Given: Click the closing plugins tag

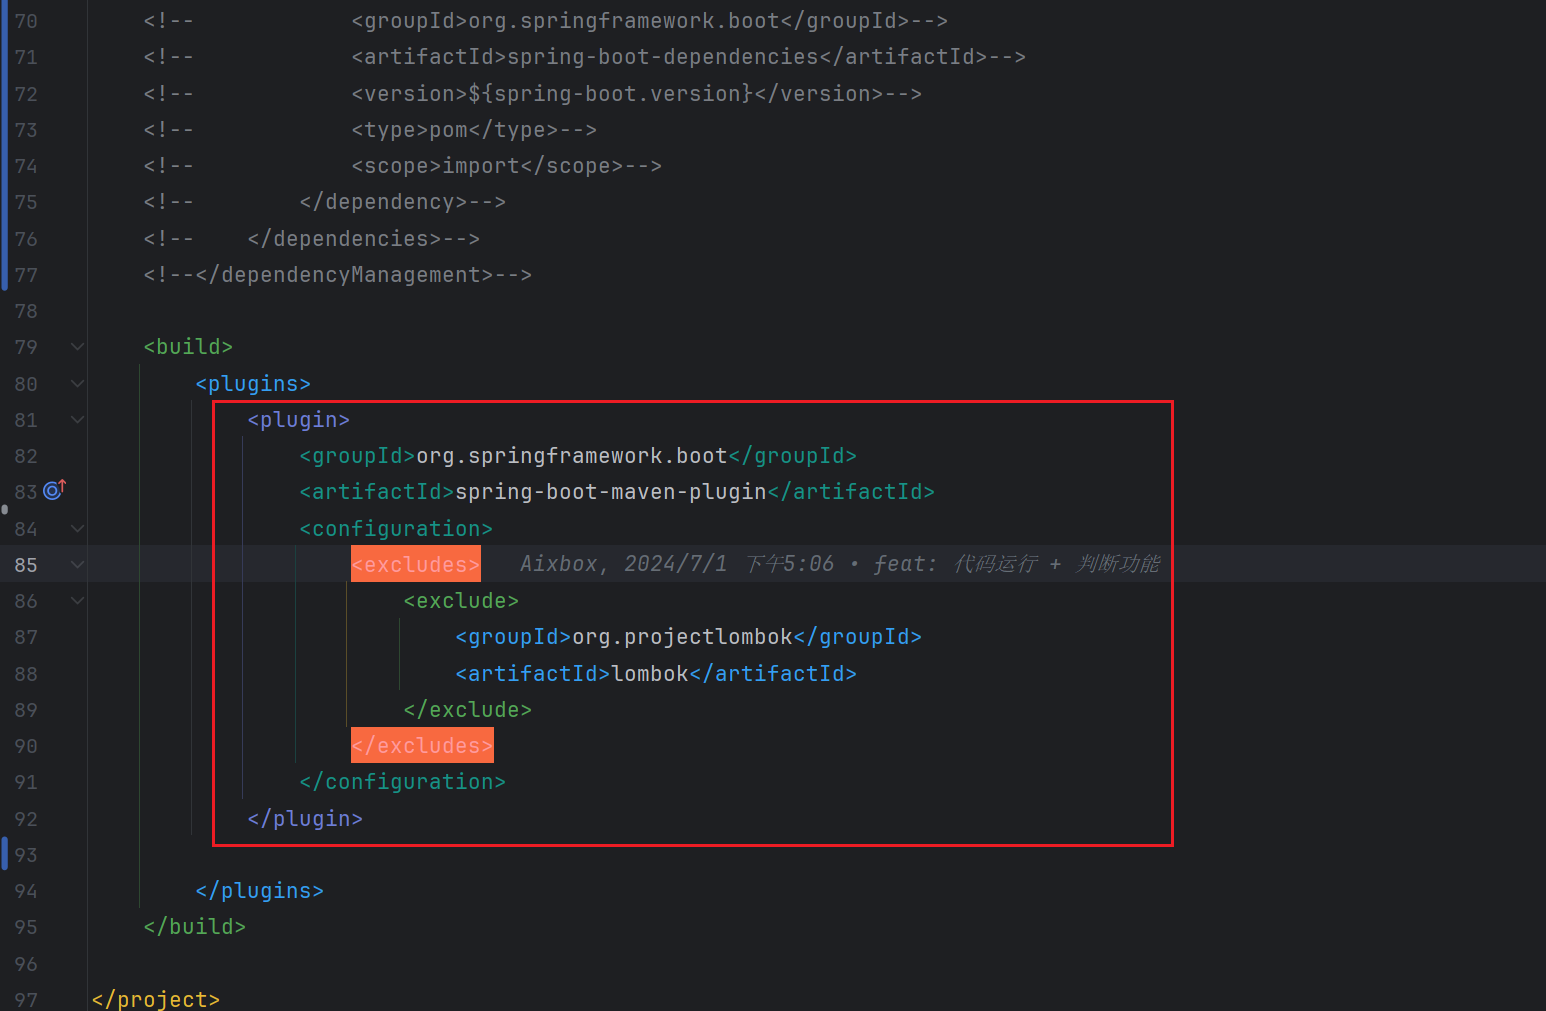Looking at the screenshot, I should point(259,891).
